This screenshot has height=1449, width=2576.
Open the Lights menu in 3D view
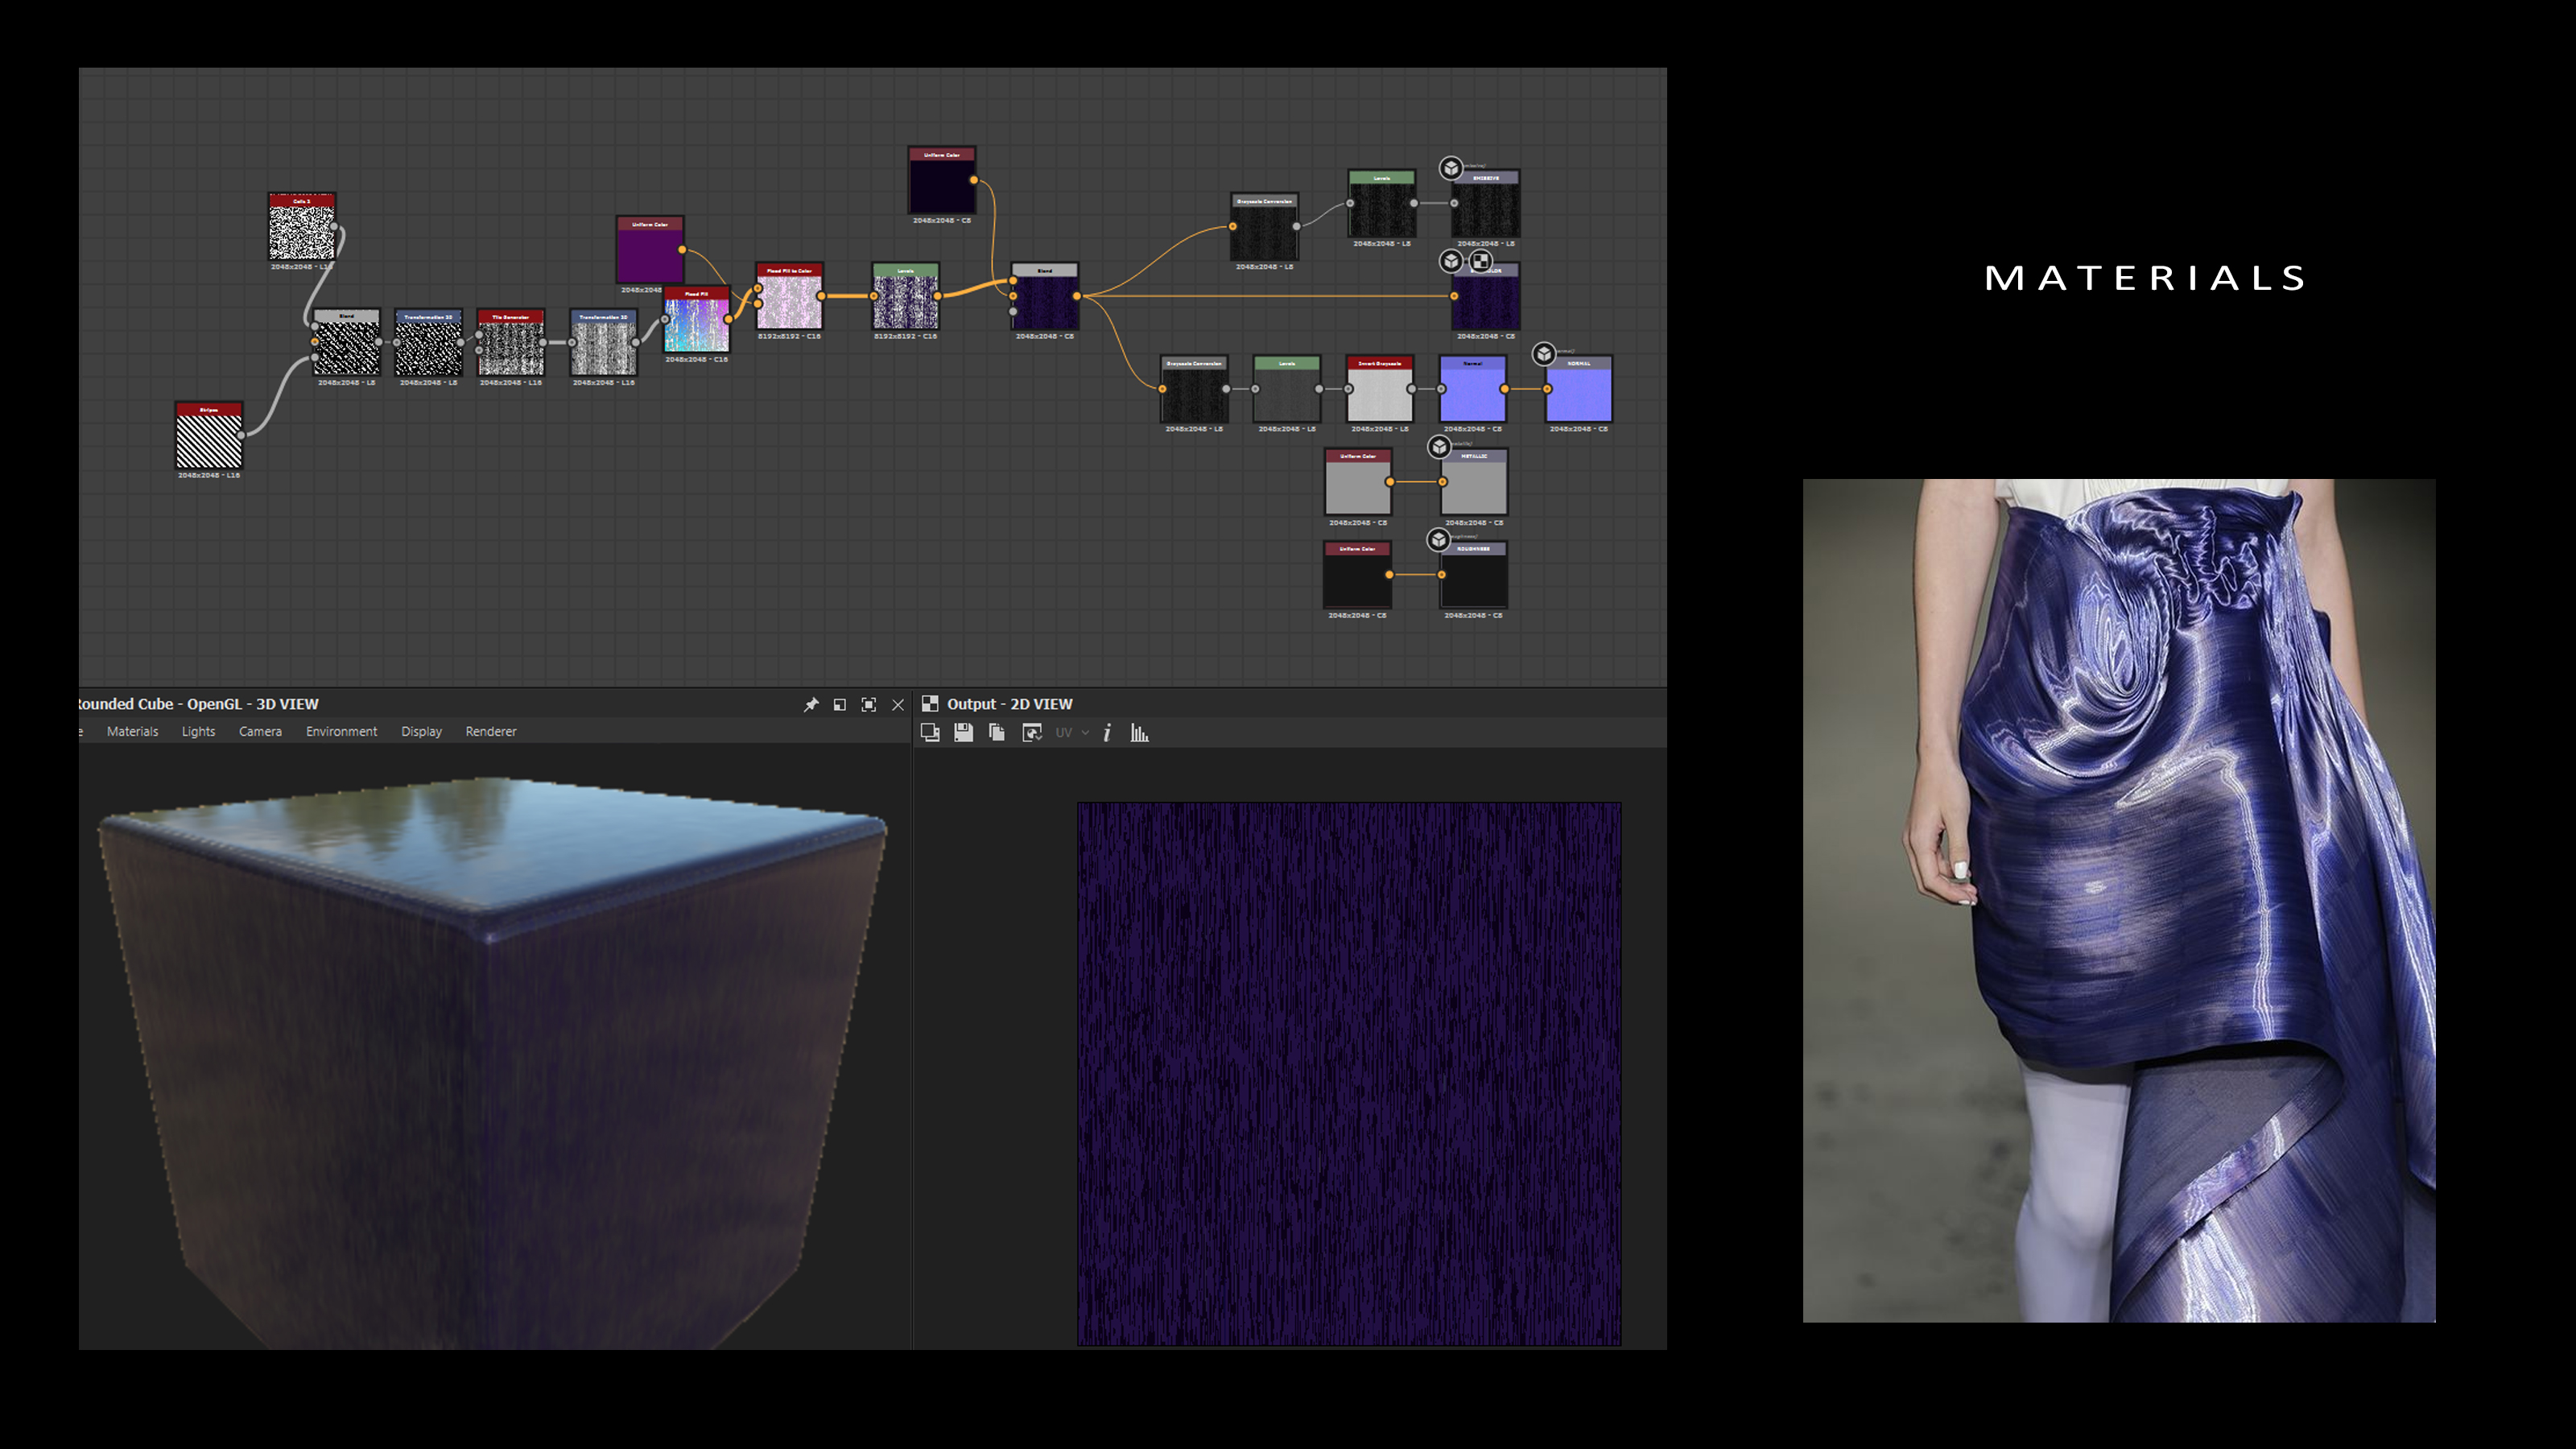[x=198, y=731]
